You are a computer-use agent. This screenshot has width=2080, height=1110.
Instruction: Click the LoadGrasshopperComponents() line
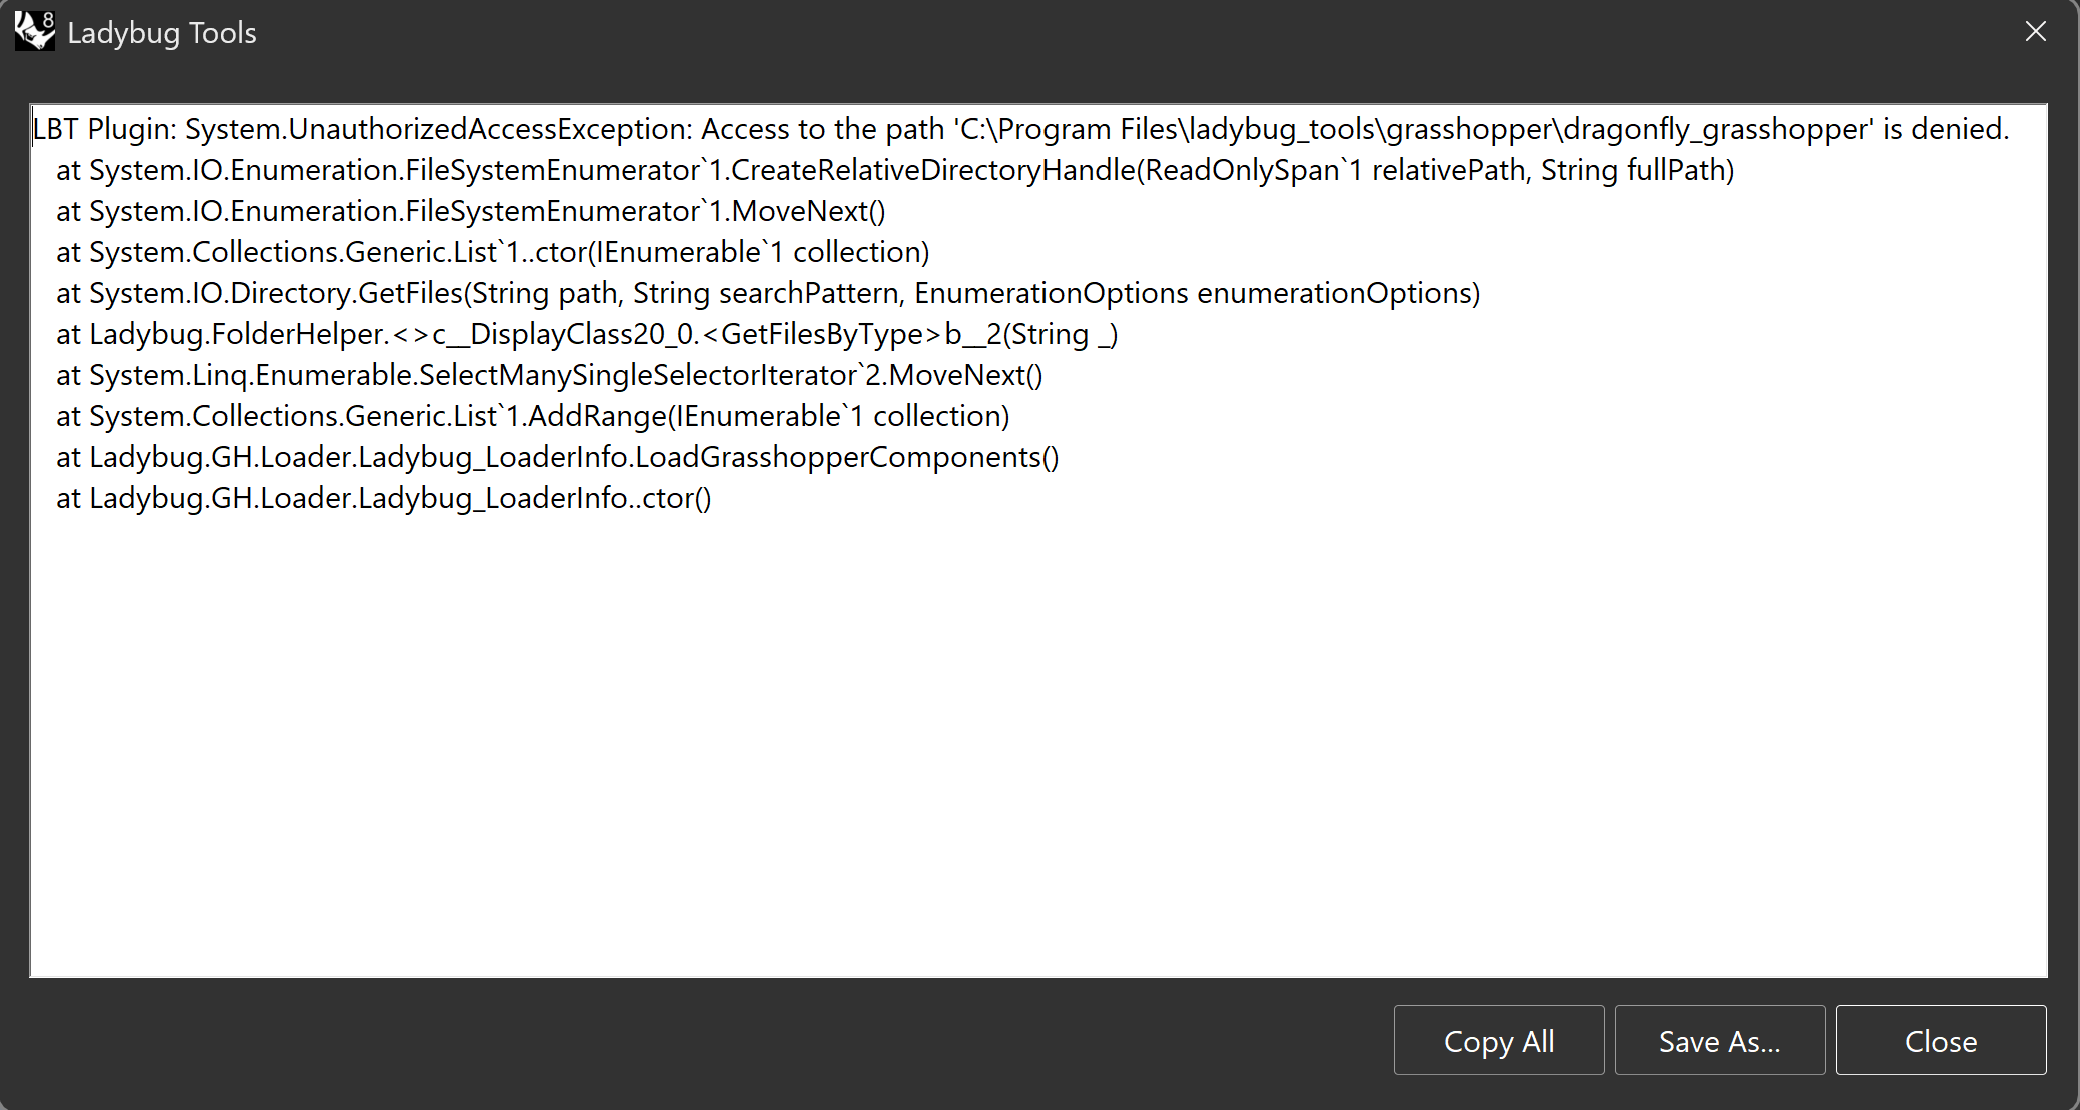(558, 457)
